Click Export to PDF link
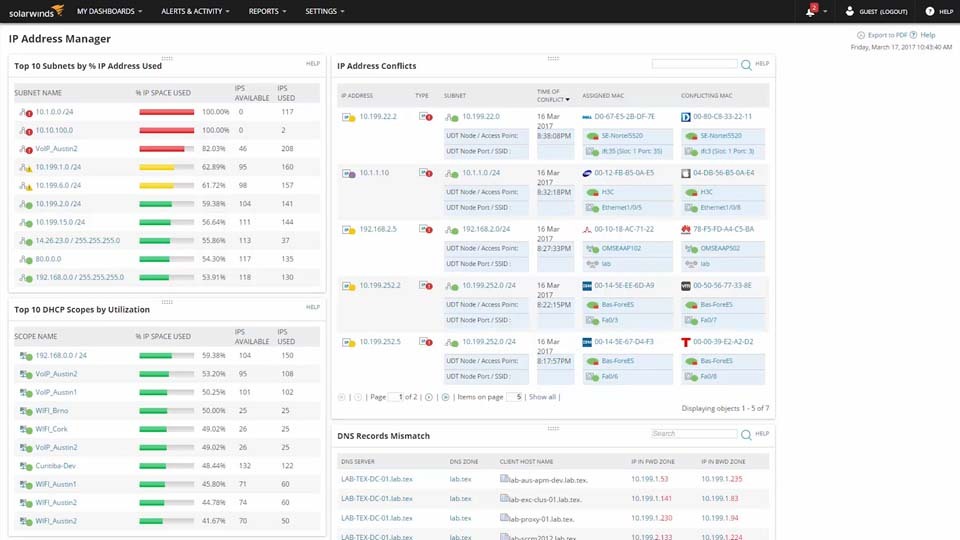The height and width of the screenshot is (540, 960). point(887,36)
